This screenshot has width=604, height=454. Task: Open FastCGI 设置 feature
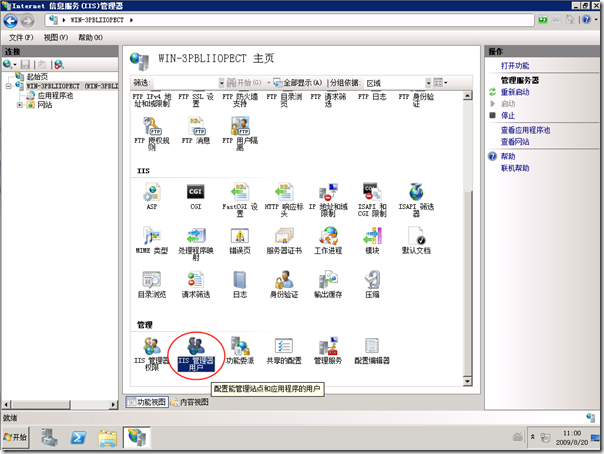coord(240,199)
